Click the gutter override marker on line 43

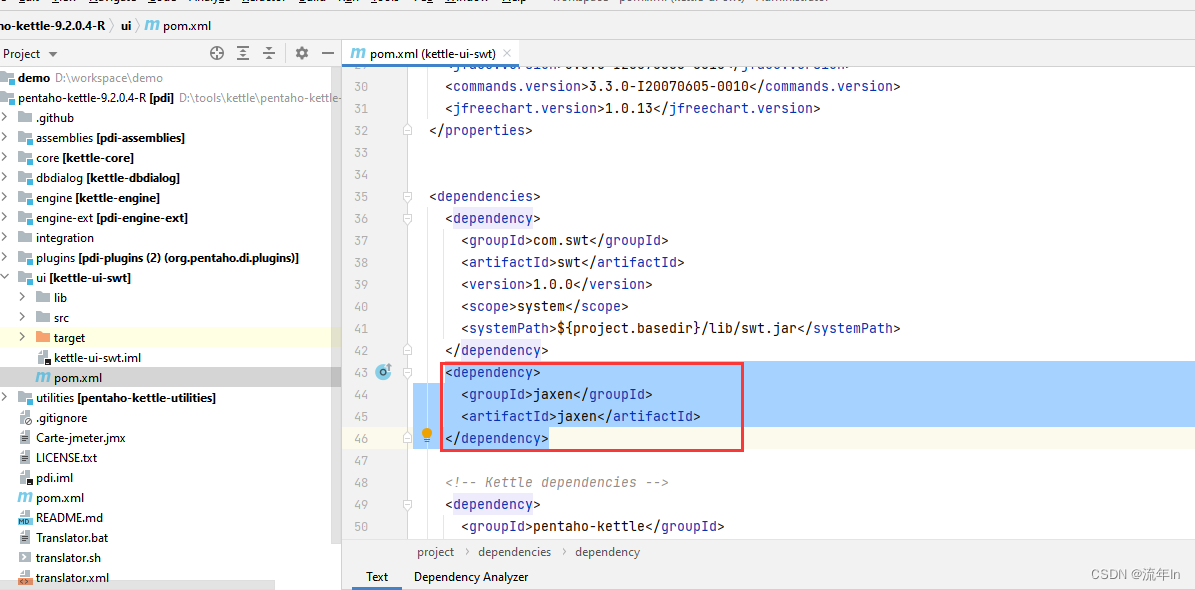pyautogui.click(x=383, y=372)
